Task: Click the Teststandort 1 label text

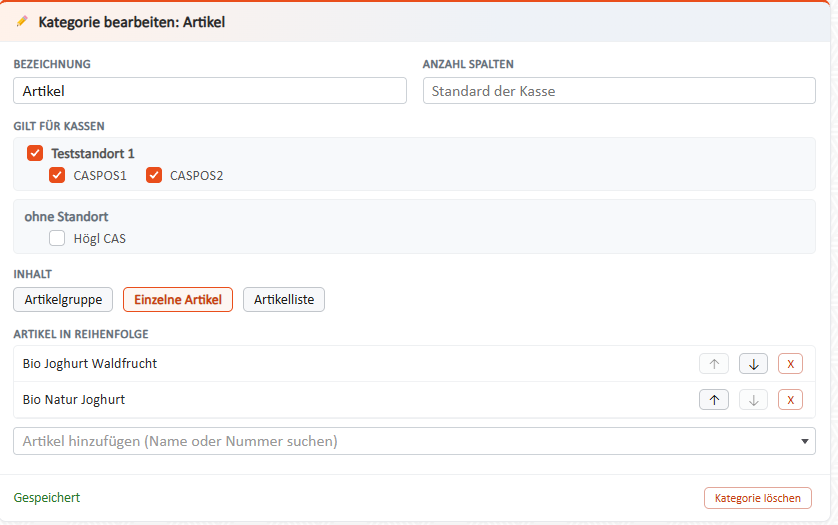Action: coord(93,154)
